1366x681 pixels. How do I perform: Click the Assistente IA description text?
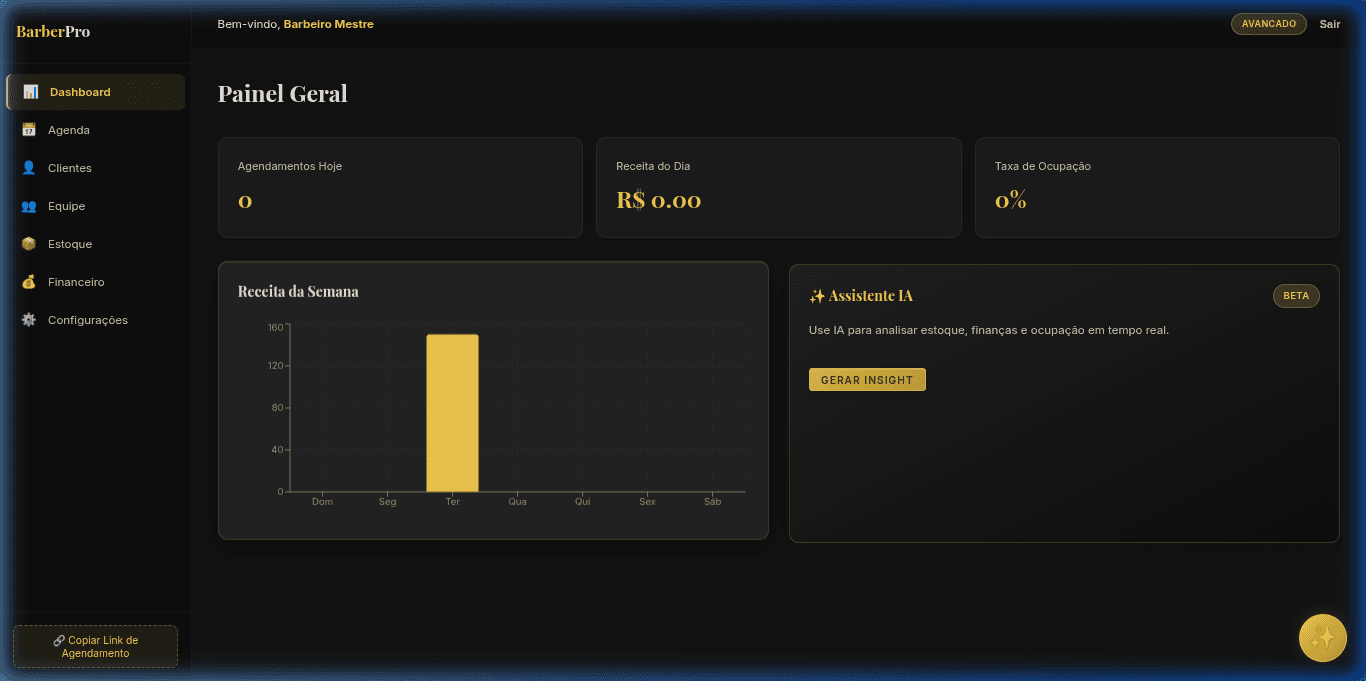[x=989, y=330]
